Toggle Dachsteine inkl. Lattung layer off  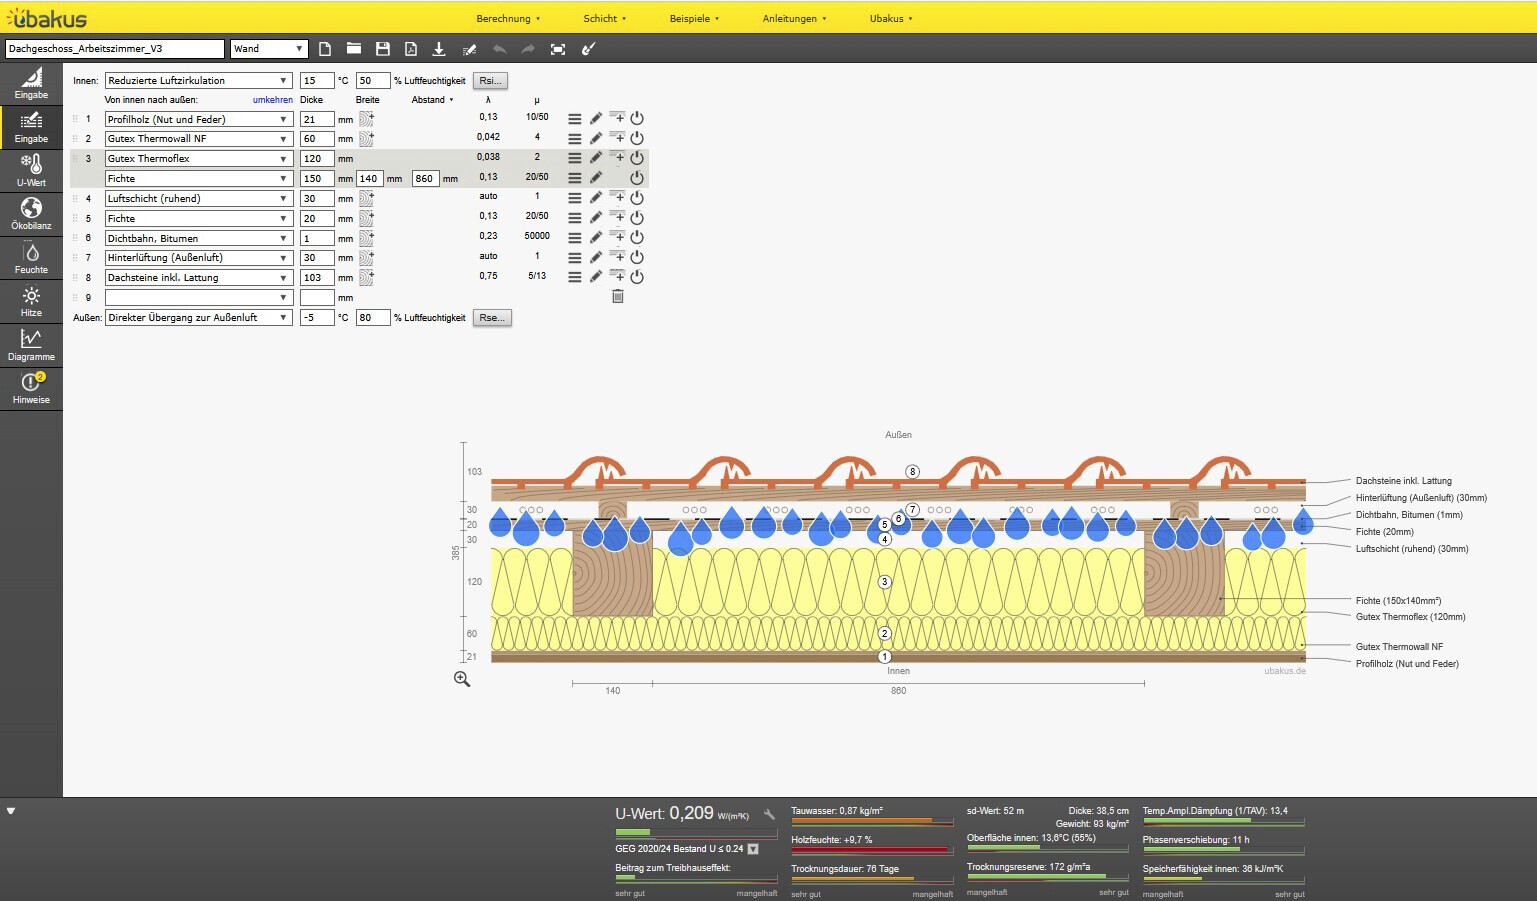point(637,277)
